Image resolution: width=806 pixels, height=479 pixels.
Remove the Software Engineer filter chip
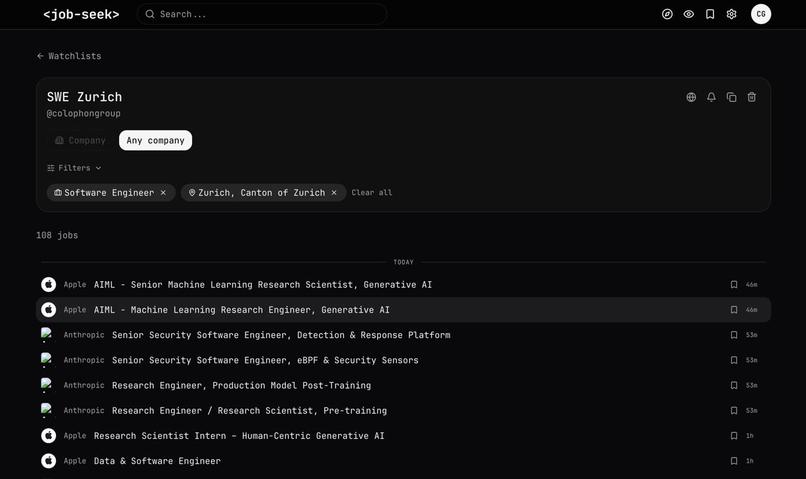coord(163,193)
